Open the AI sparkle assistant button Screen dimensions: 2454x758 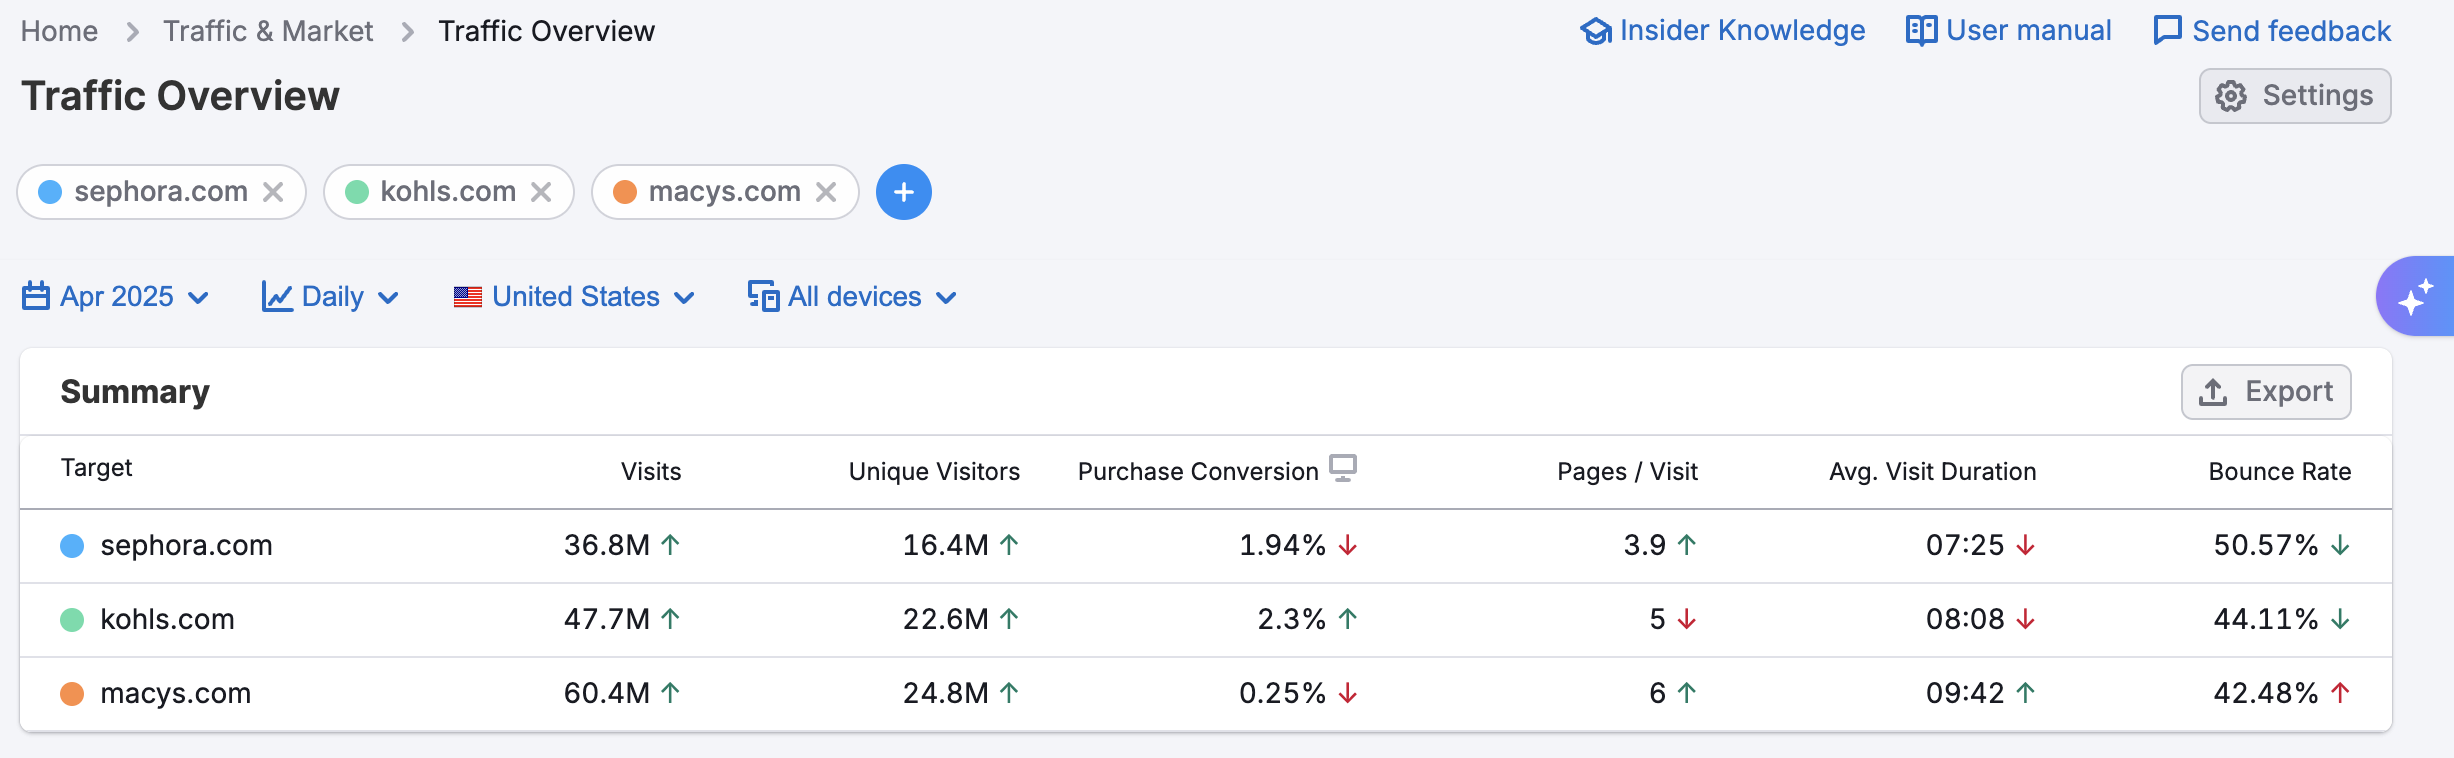[2416, 297]
